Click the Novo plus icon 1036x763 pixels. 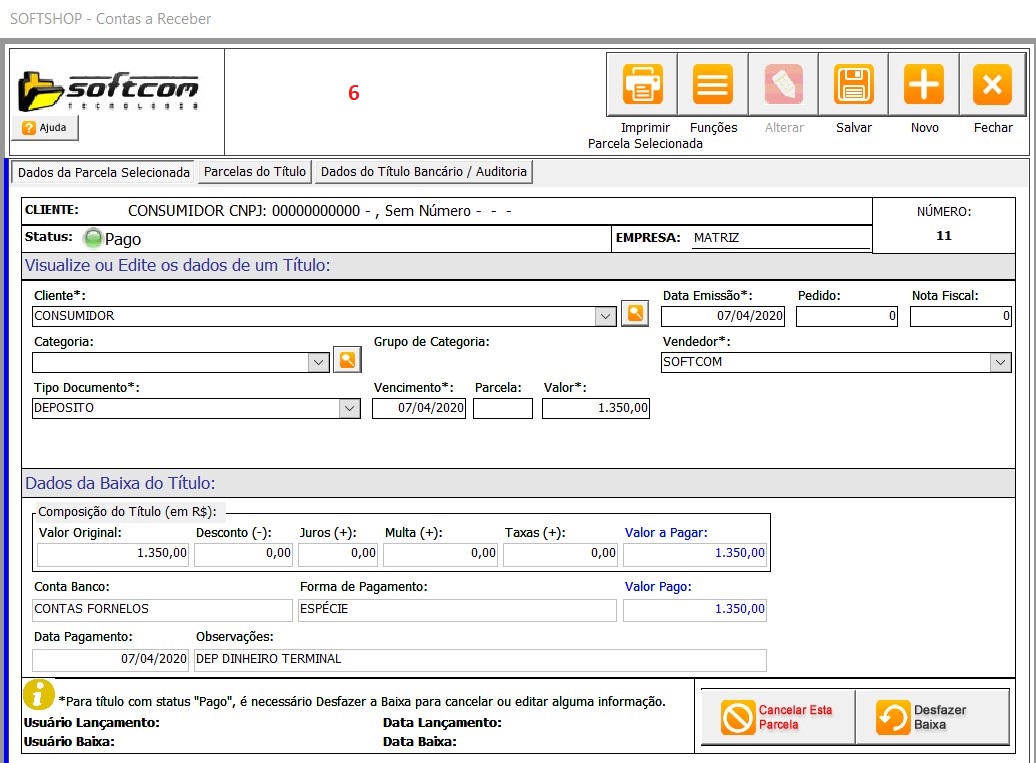click(x=924, y=85)
